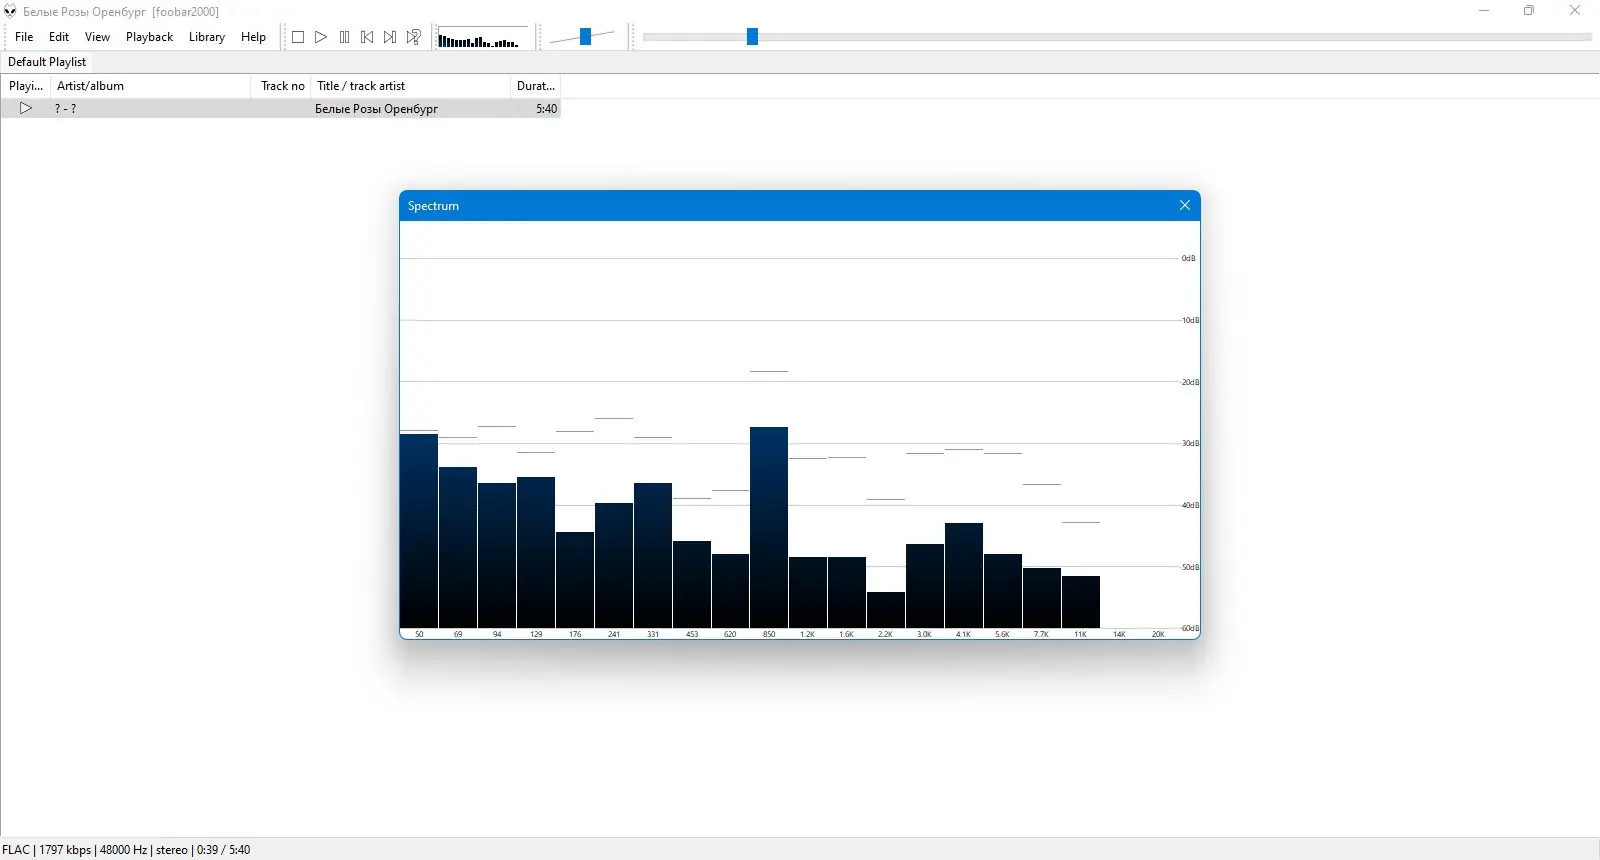Open the Edit menu

click(x=59, y=37)
